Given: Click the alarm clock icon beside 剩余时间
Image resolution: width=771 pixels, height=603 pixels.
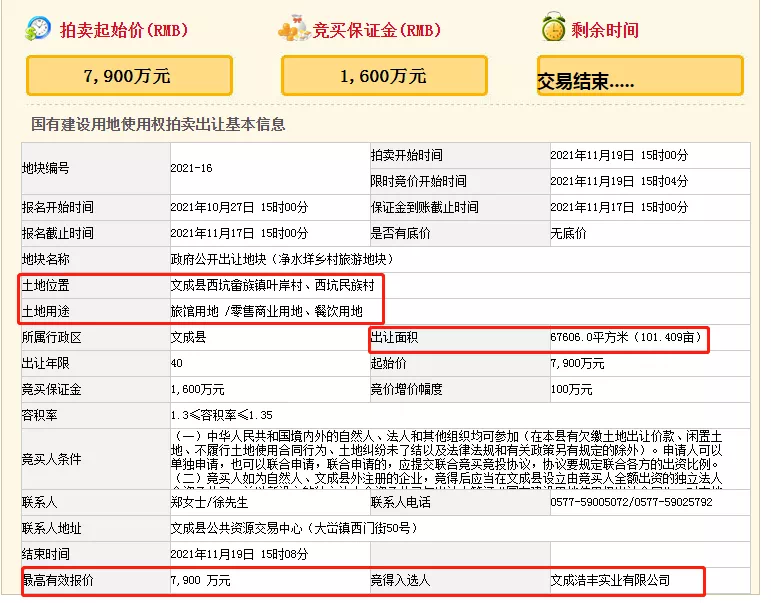Looking at the screenshot, I should click(554, 27).
